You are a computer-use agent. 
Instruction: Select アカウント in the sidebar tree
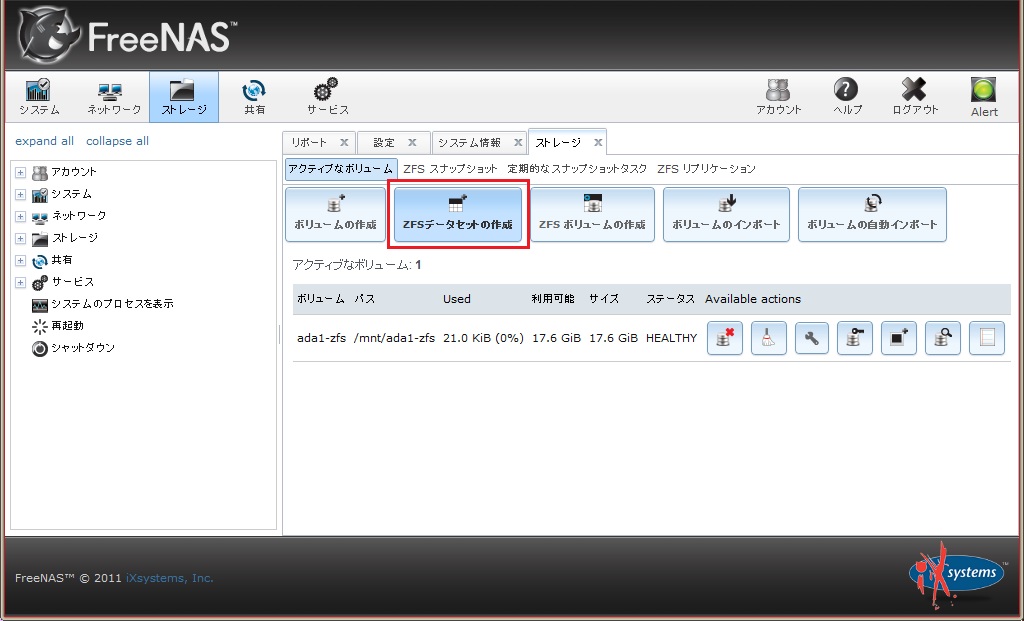tap(74, 172)
